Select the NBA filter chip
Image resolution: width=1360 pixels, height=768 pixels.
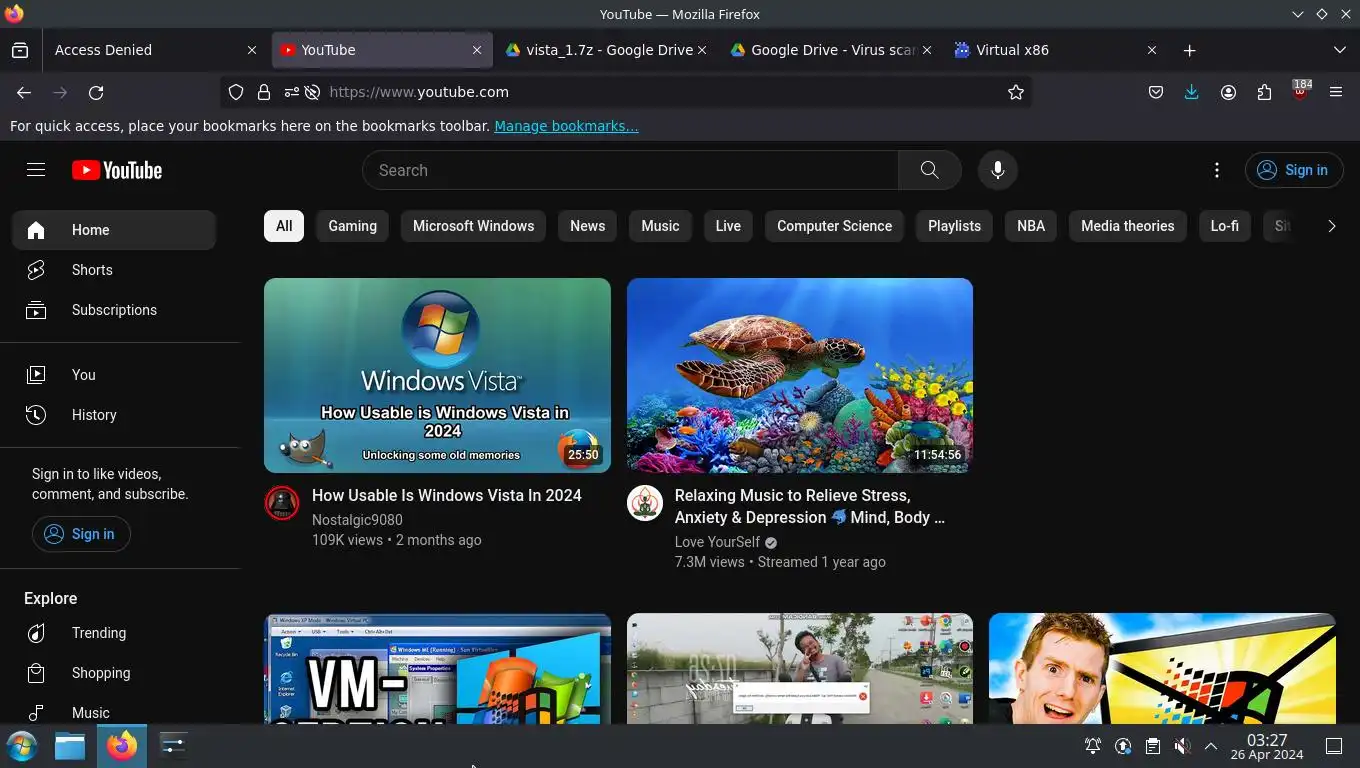point(1031,226)
